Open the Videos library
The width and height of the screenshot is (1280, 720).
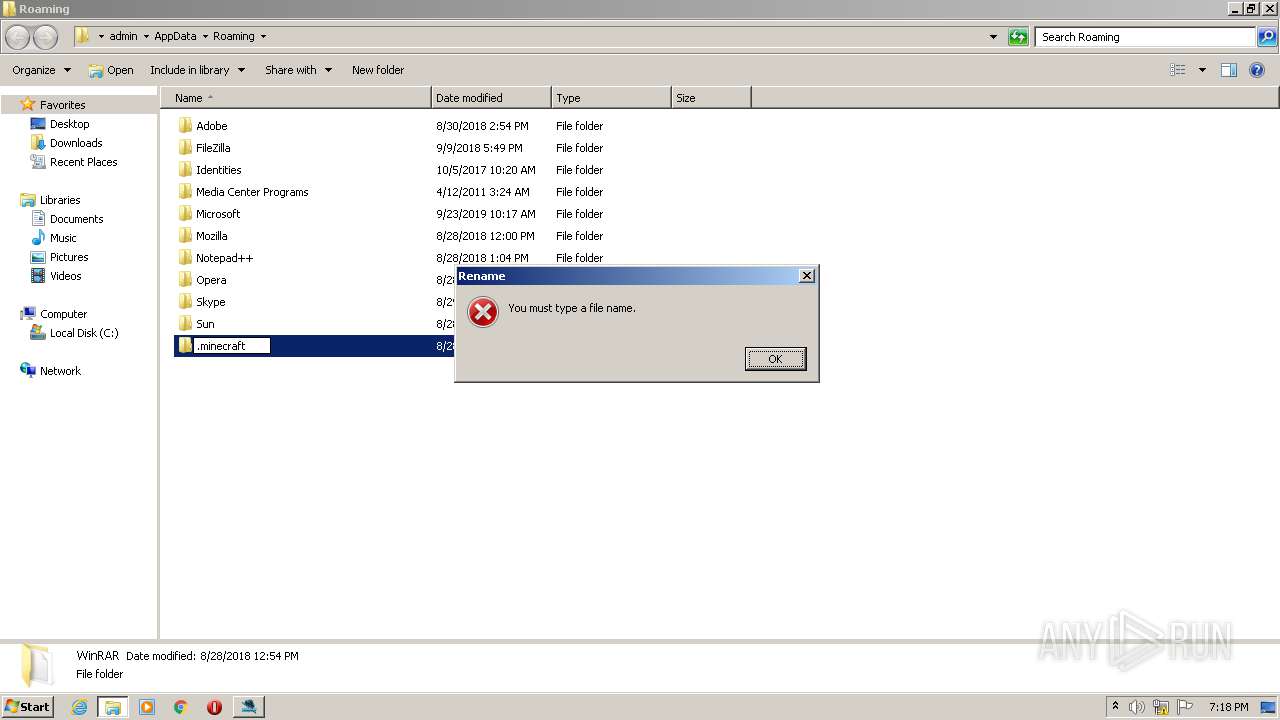66,276
